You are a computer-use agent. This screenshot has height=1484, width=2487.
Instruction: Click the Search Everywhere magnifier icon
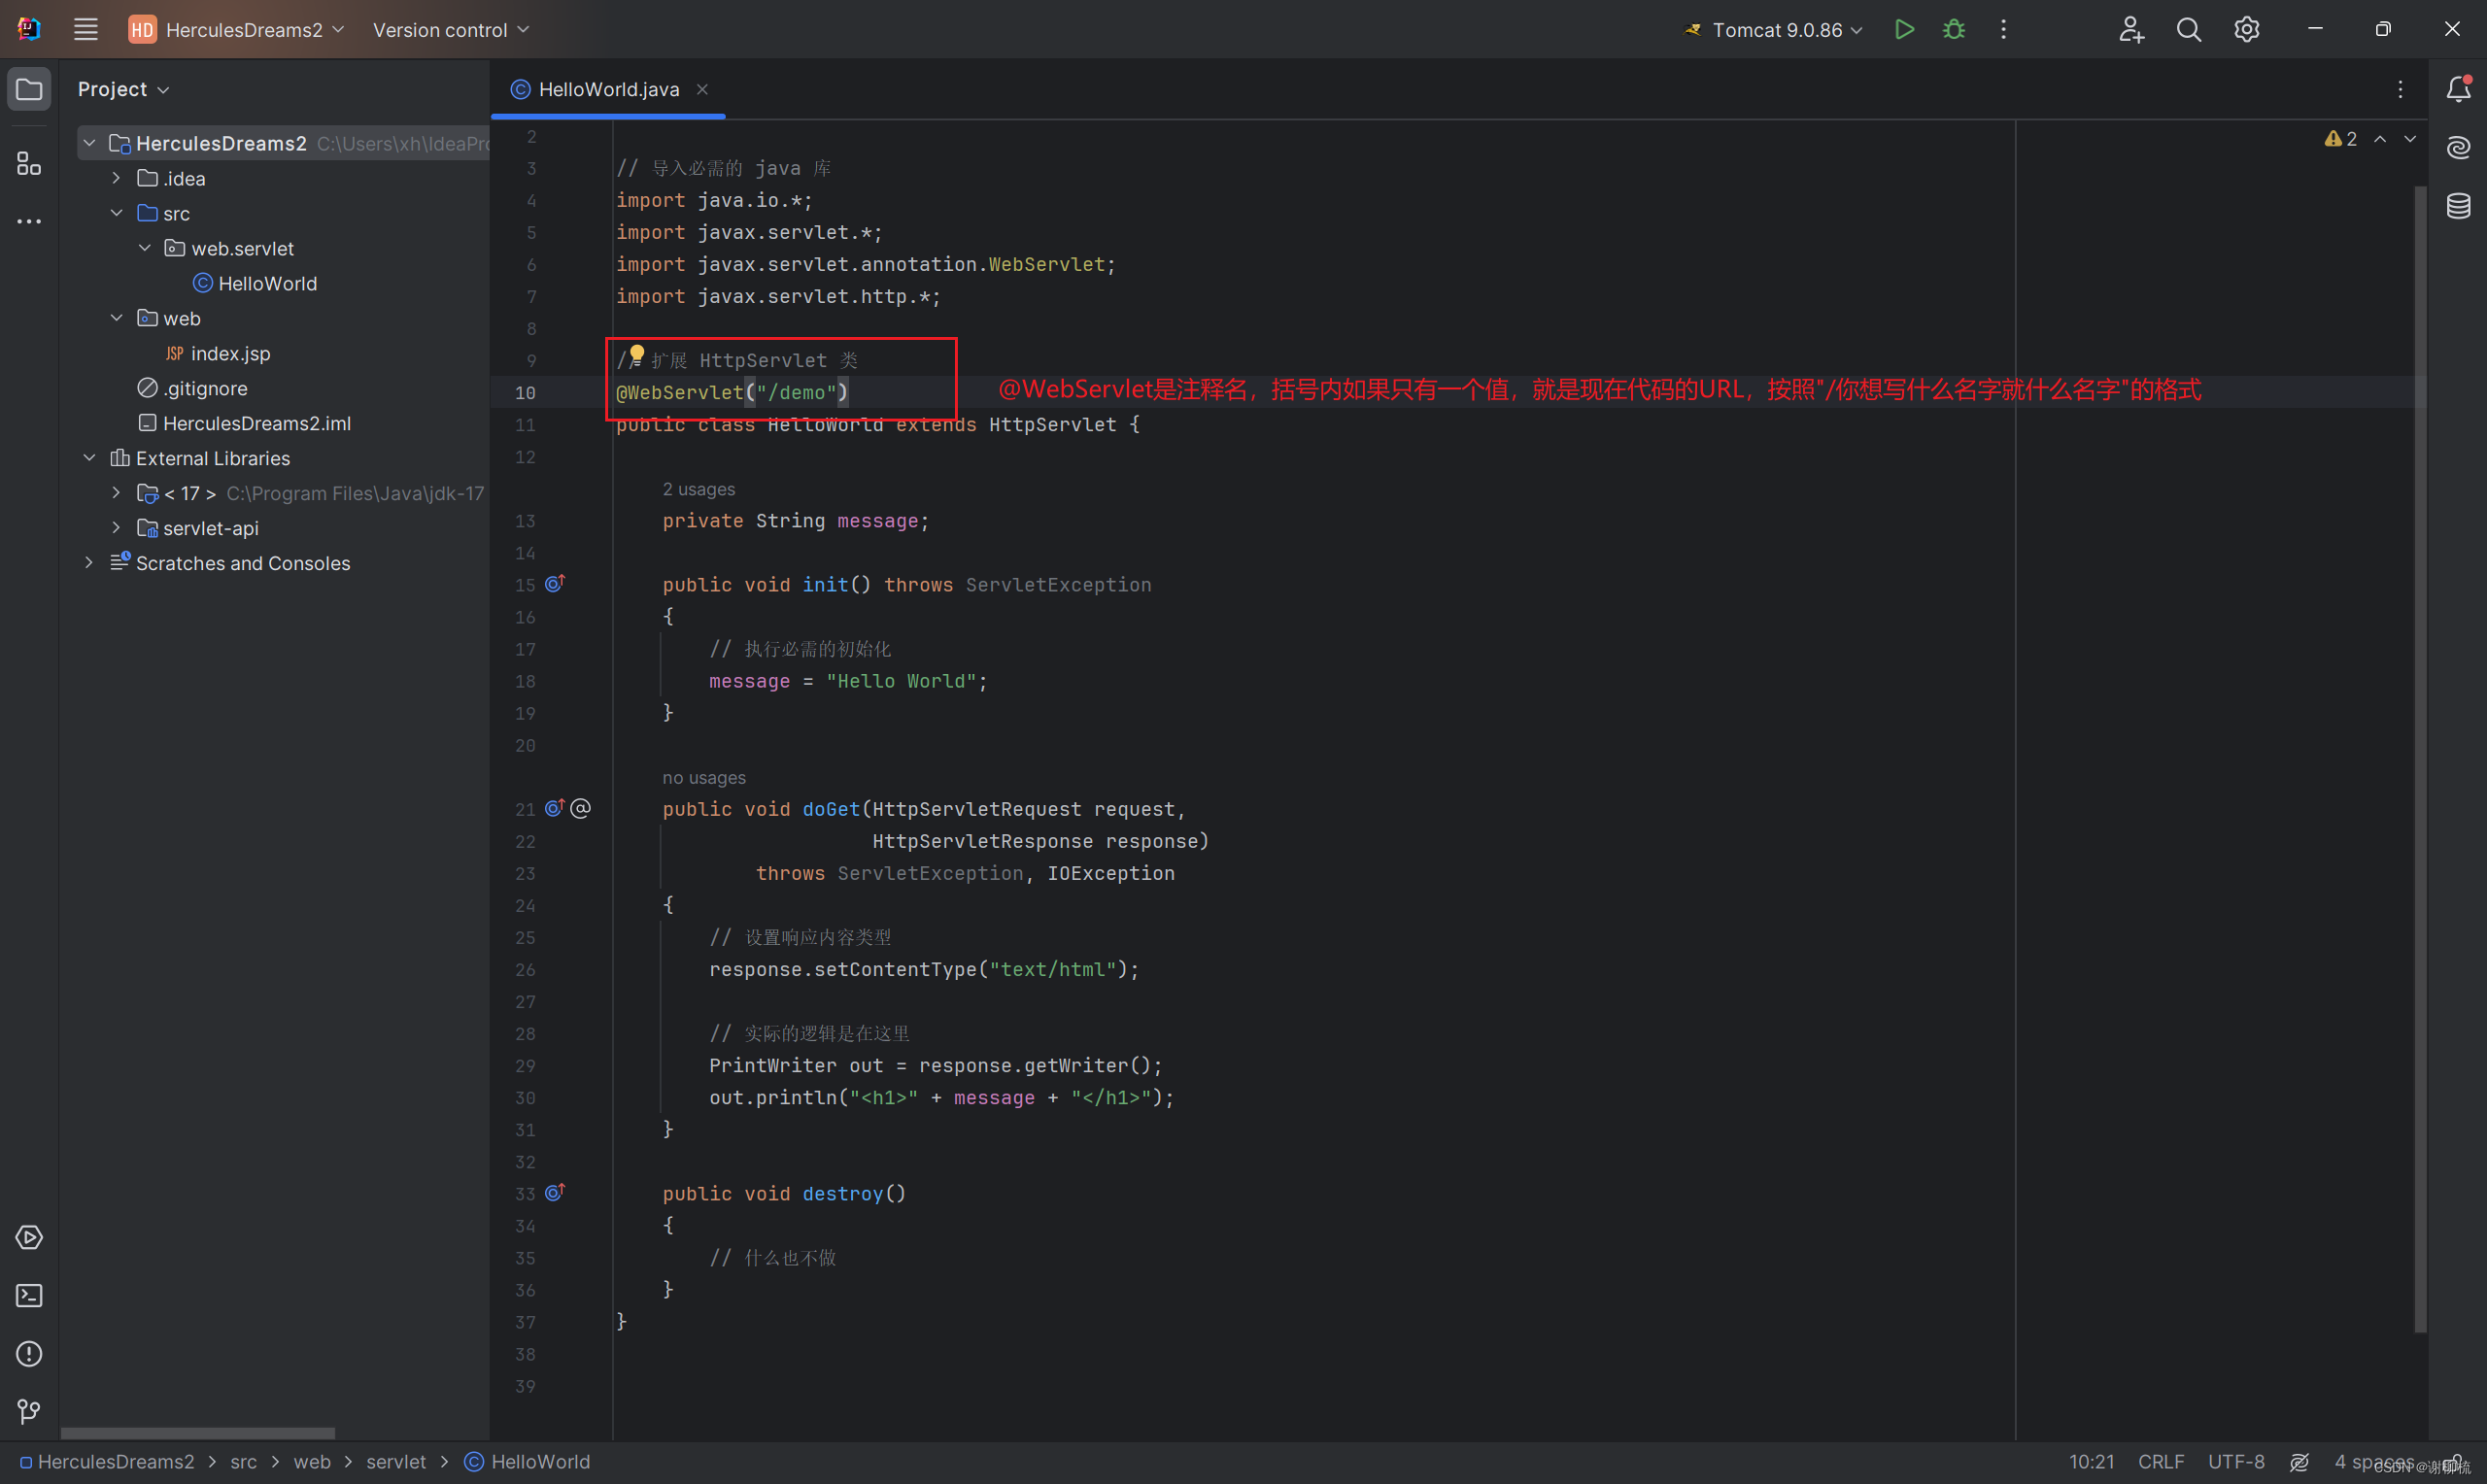[x=2188, y=30]
